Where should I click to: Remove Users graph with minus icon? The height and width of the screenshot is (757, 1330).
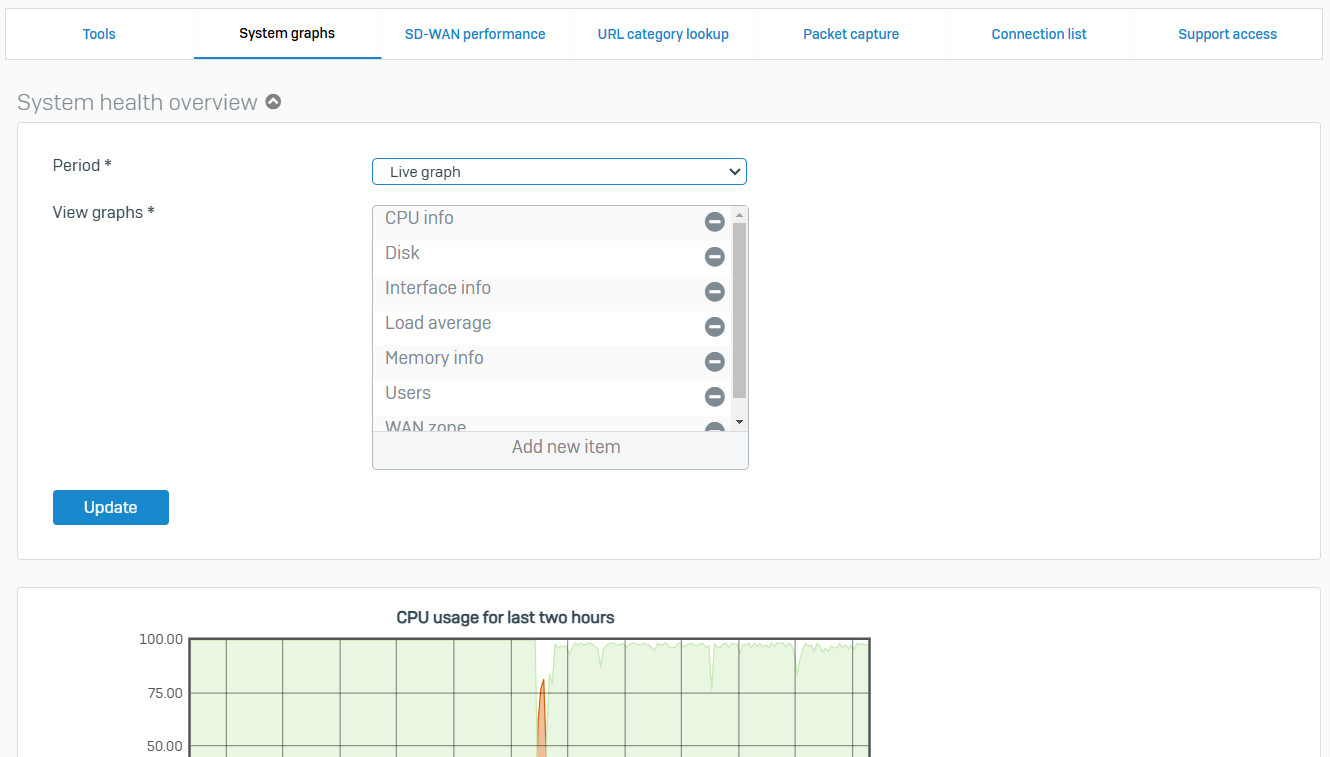click(x=714, y=397)
